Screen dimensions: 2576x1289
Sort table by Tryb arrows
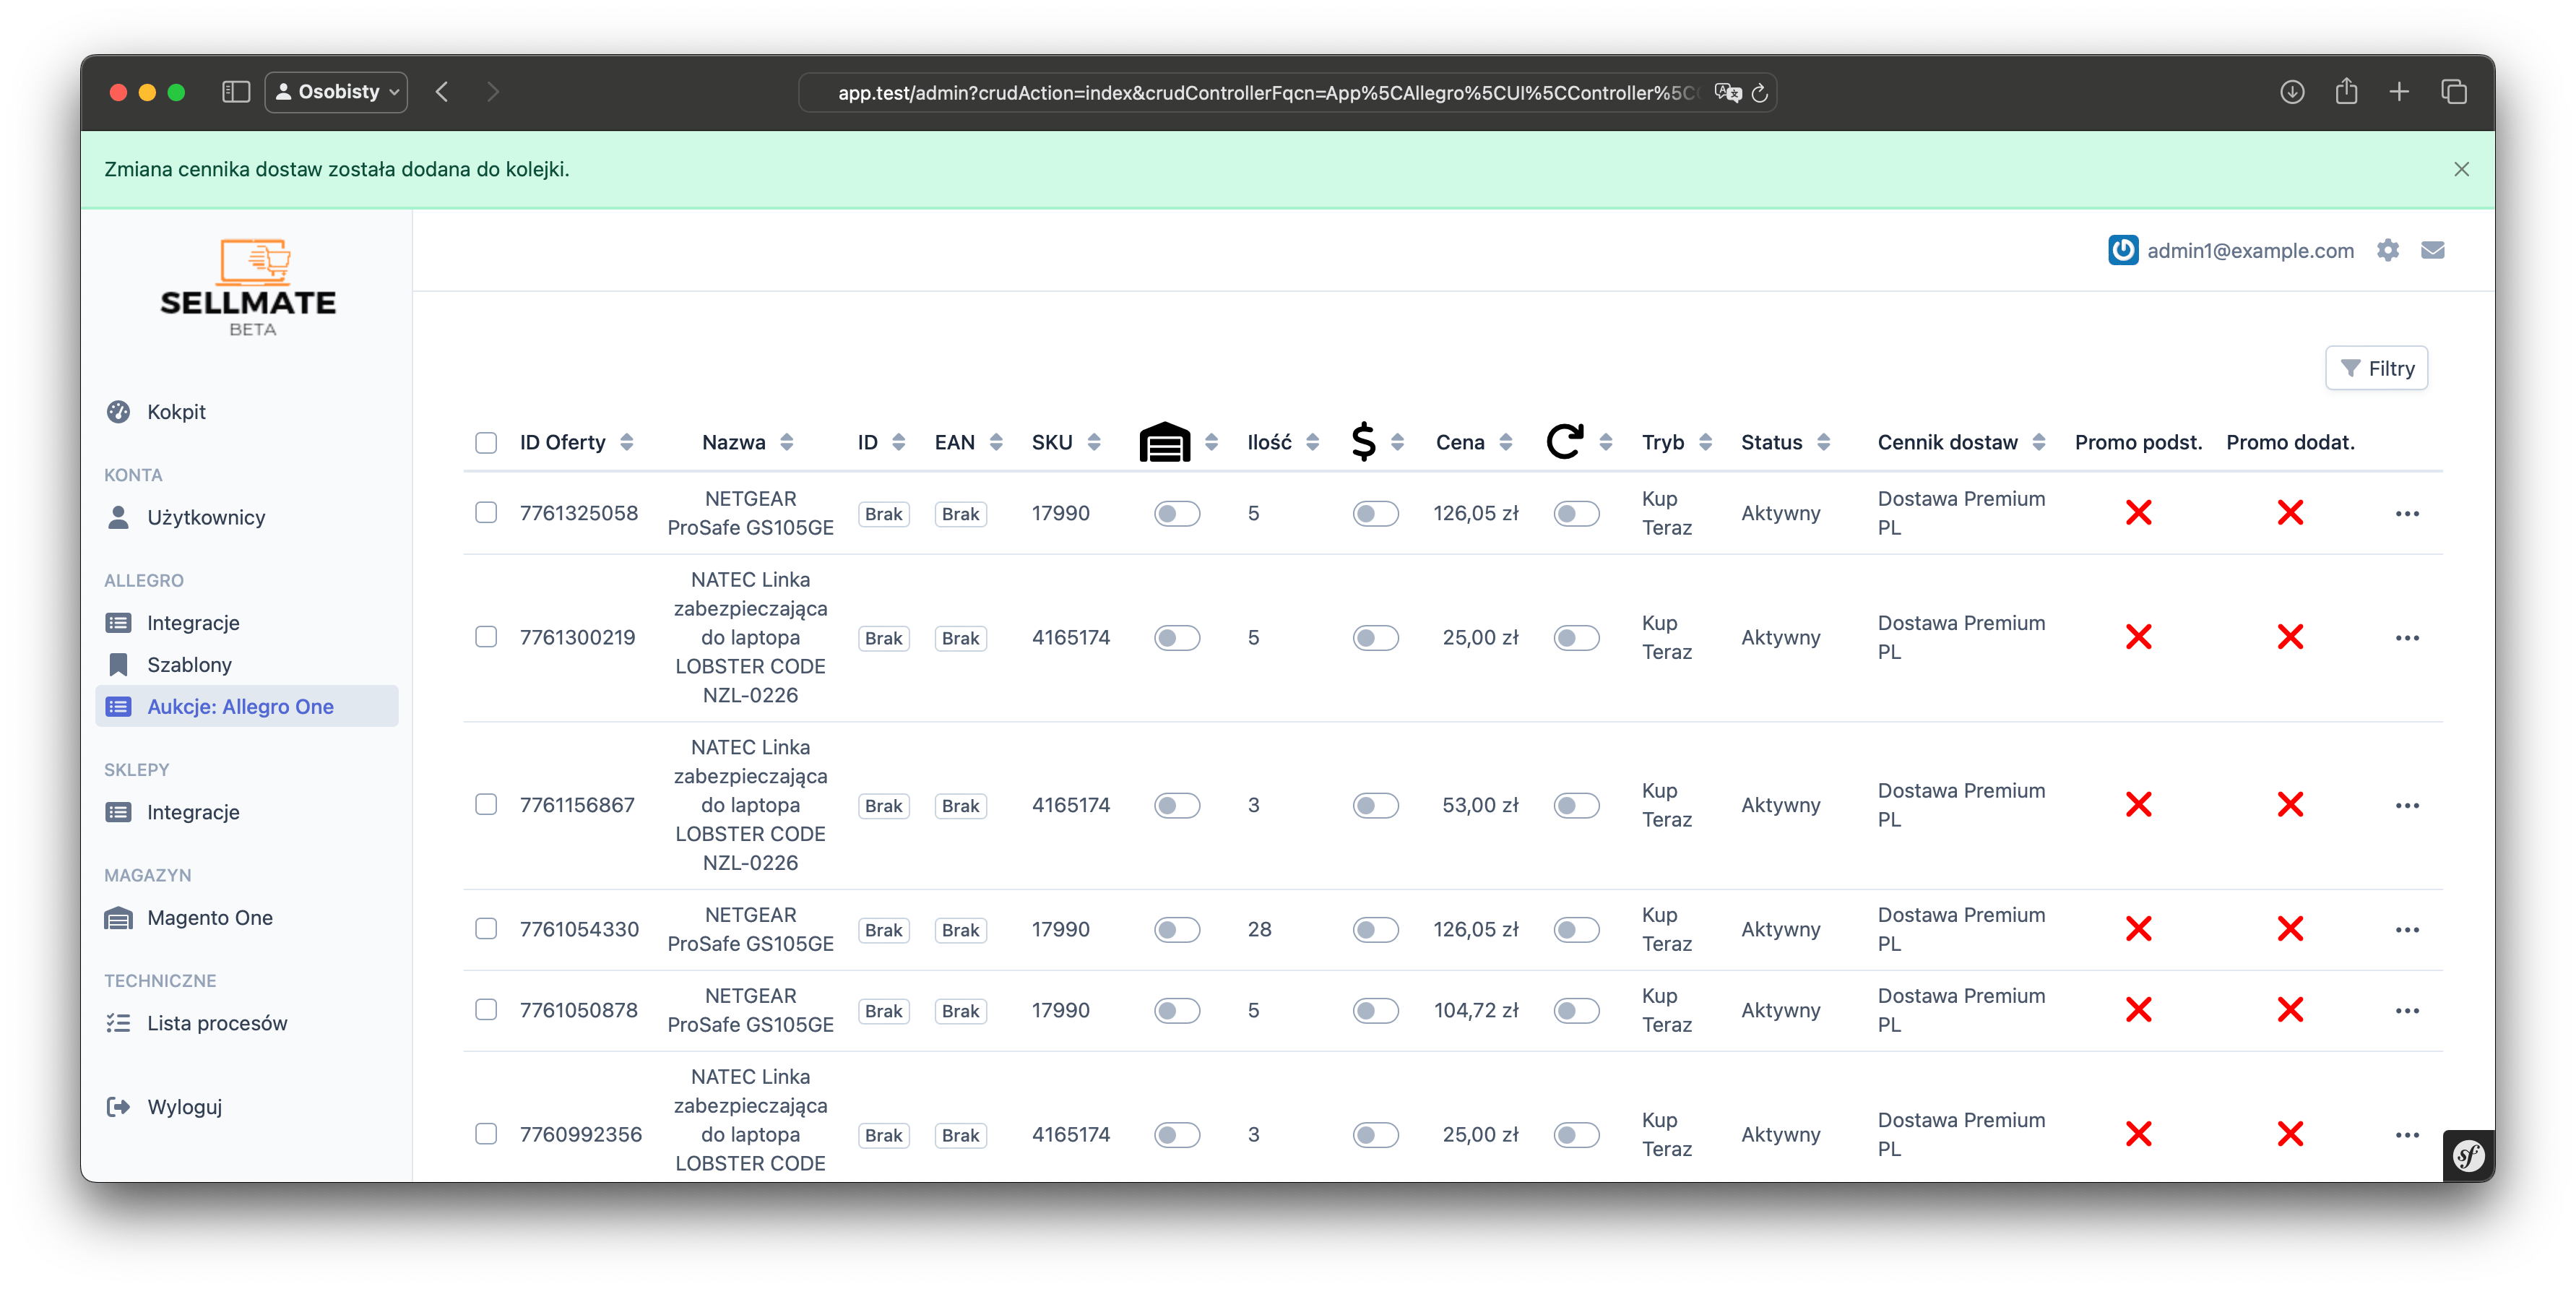click(x=1705, y=442)
